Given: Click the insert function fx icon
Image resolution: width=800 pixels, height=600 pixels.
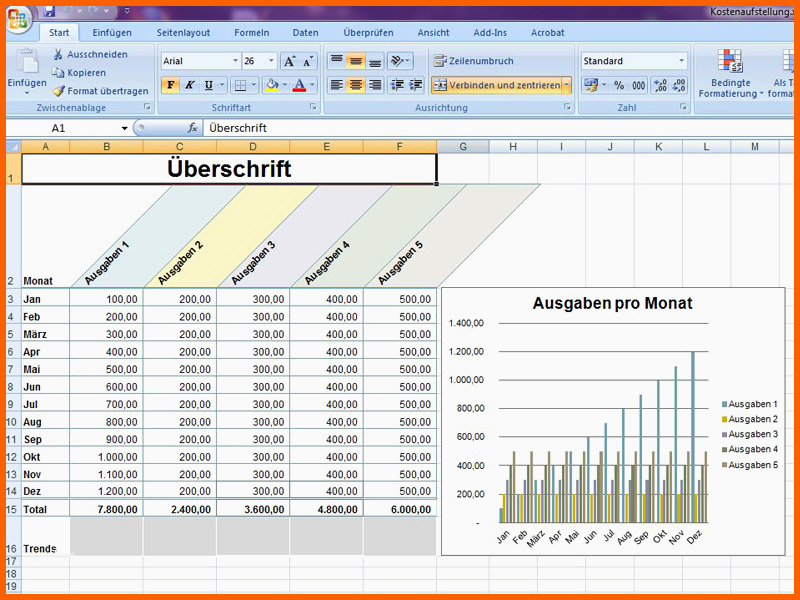Looking at the screenshot, I should (192, 128).
